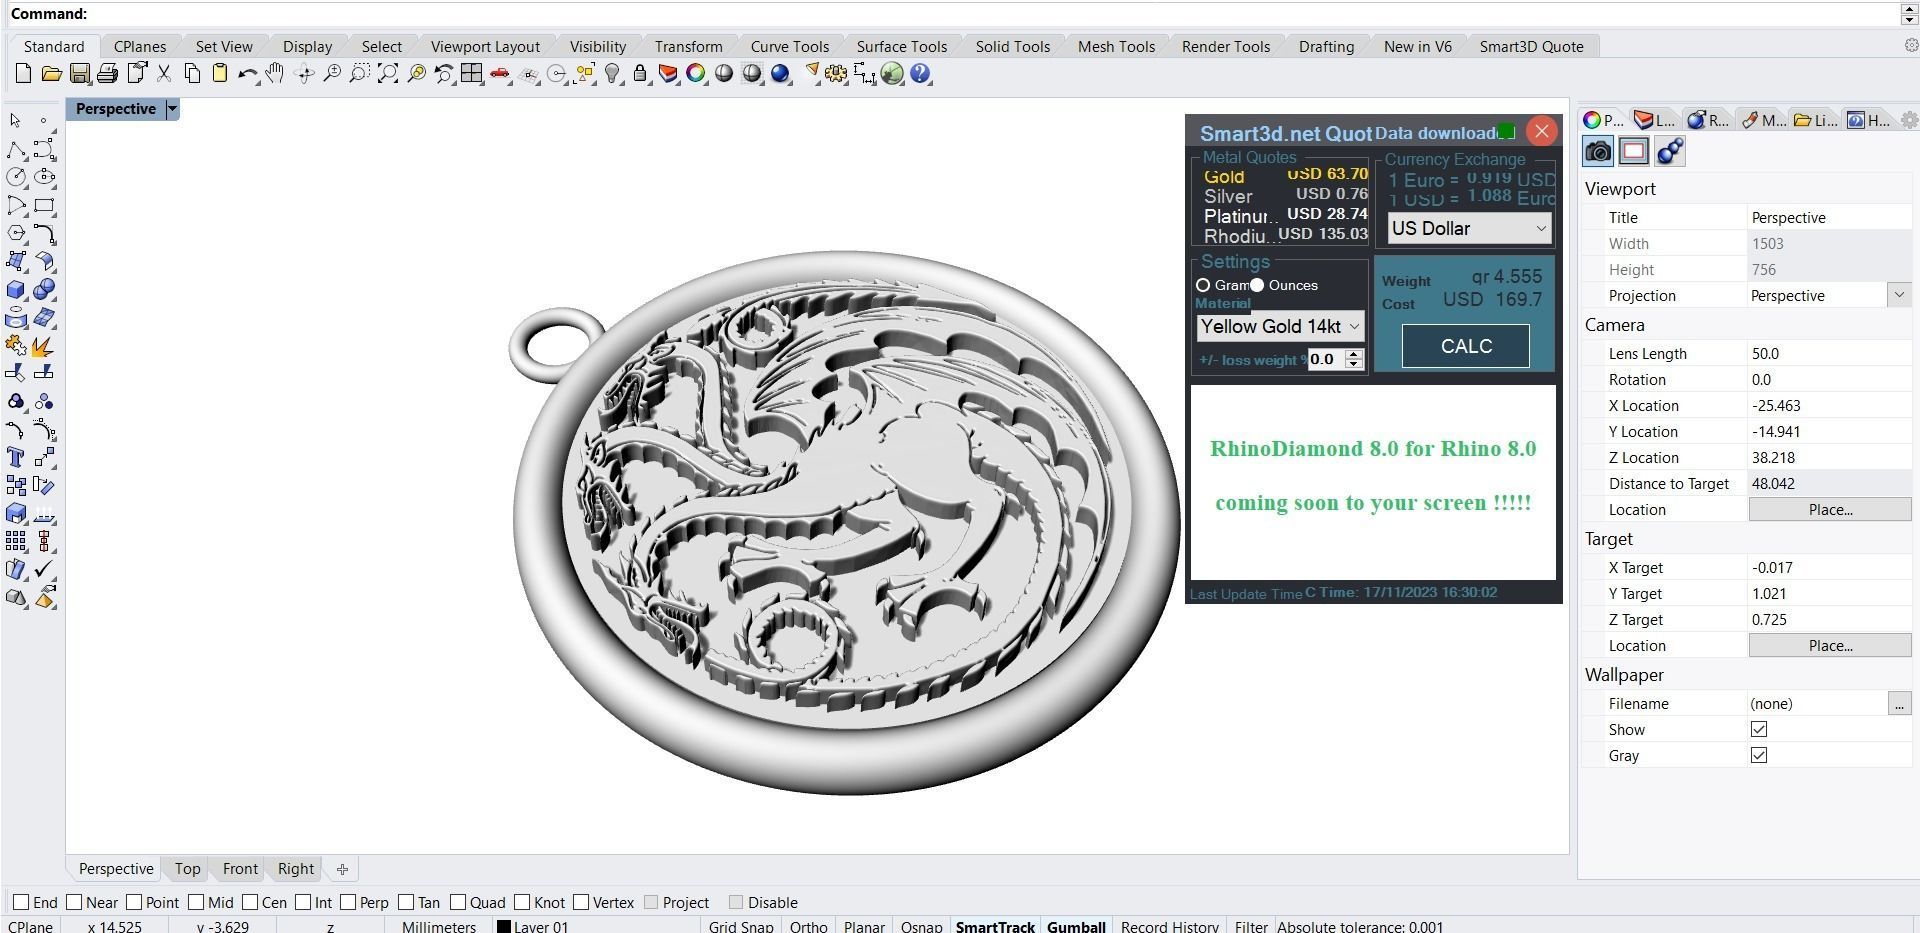Click the Explode tool icon
The width and height of the screenshot is (1920, 933).
tap(44, 346)
